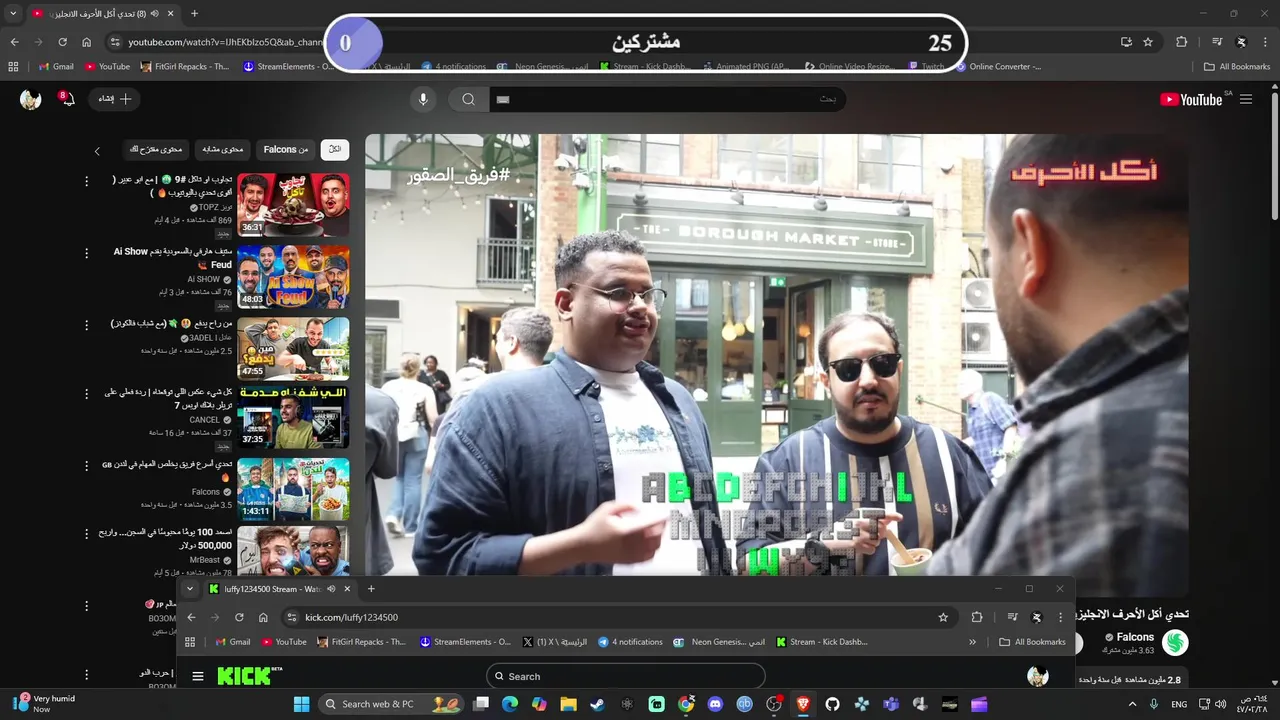Show hidden system tray icons
The width and height of the screenshot is (1280, 720).
1132,704
